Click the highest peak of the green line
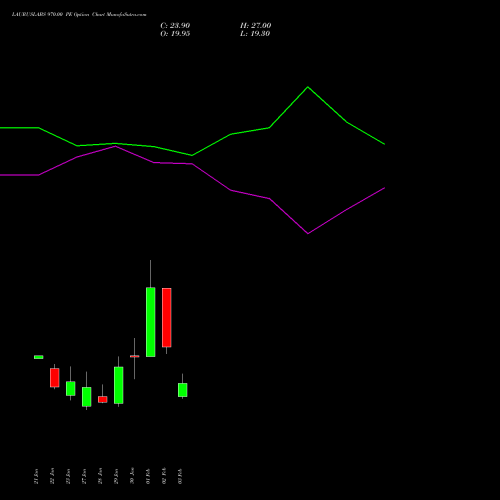 [308, 87]
